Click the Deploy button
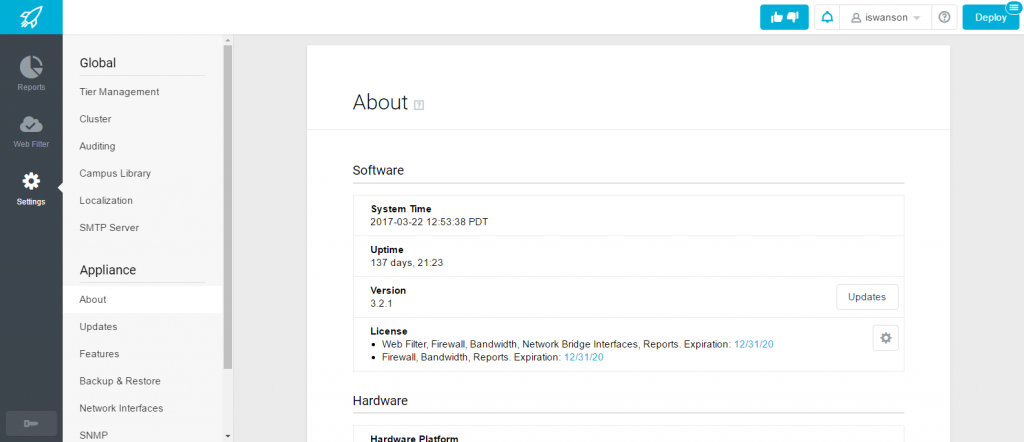The width and height of the screenshot is (1024, 442). (x=990, y=18)
